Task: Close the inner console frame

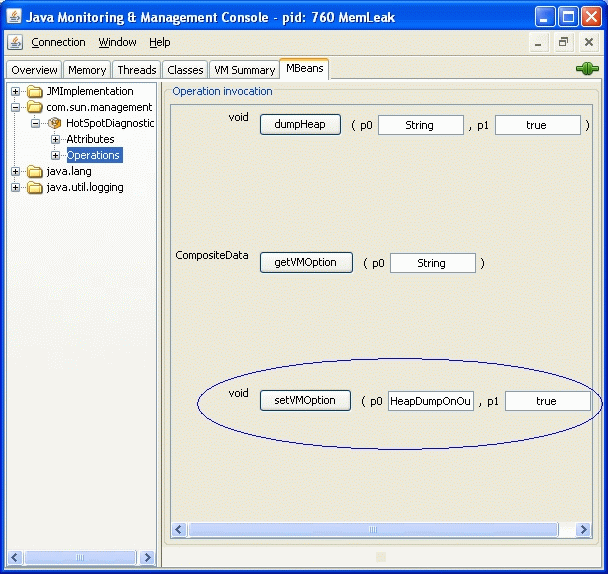Action: (589, 43)
